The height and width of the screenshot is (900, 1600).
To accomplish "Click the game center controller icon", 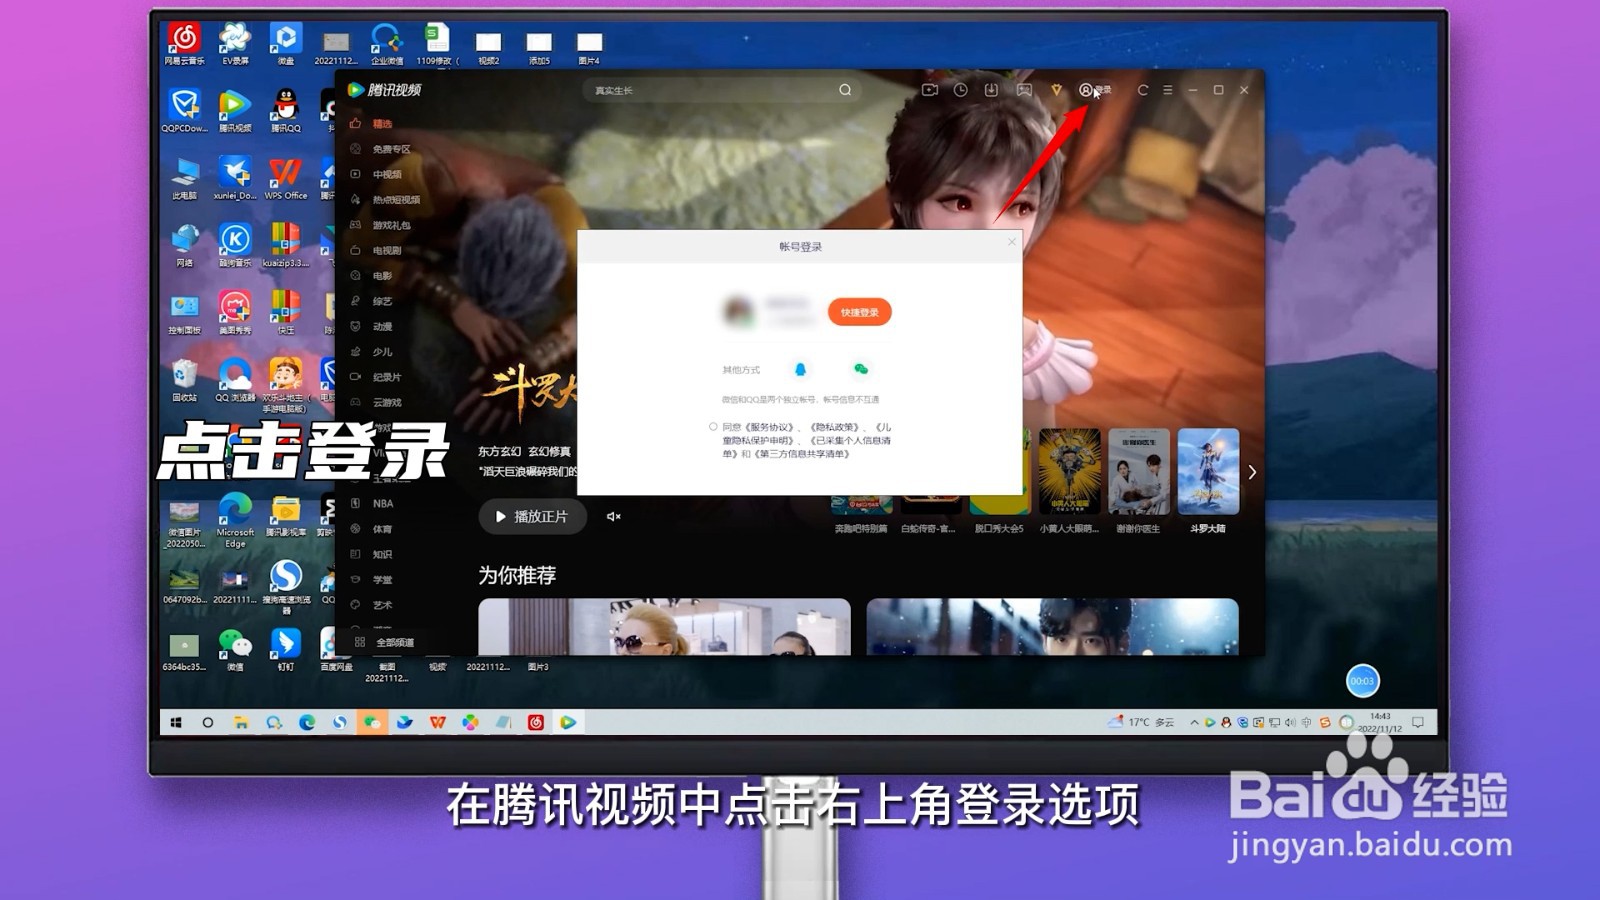I will (1022, 90).
